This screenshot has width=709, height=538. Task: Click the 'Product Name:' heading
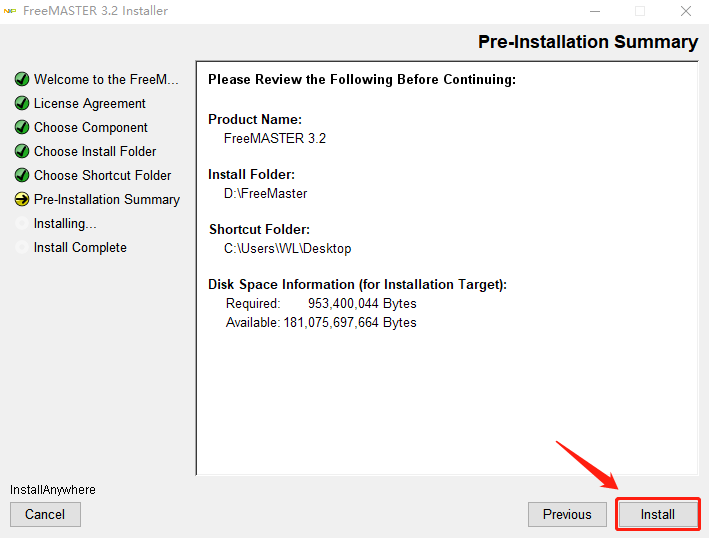point(255,119)
